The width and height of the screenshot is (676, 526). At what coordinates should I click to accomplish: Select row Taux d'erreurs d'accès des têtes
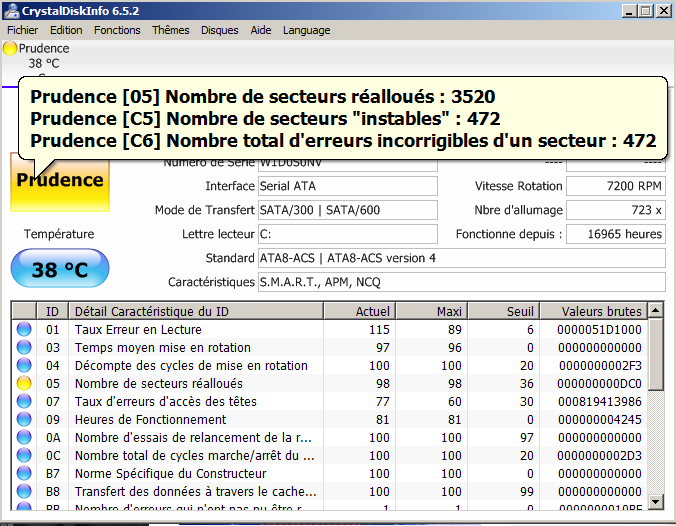(329, 401)
